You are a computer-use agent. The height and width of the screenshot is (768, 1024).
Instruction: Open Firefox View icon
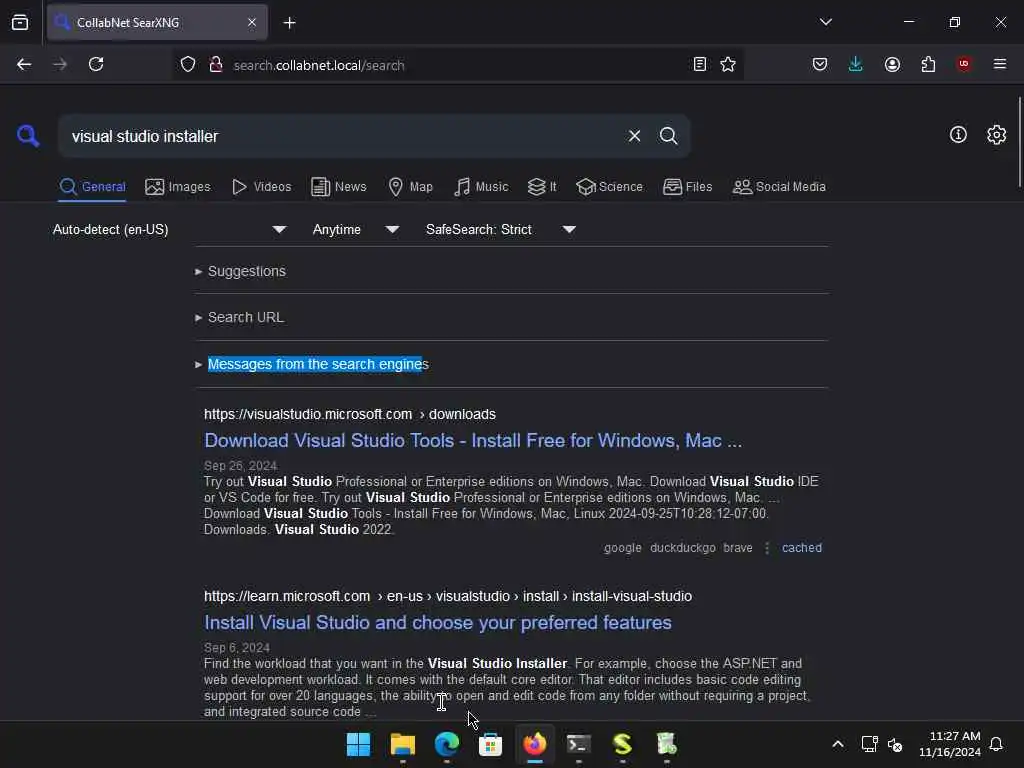tap(20, 22)
